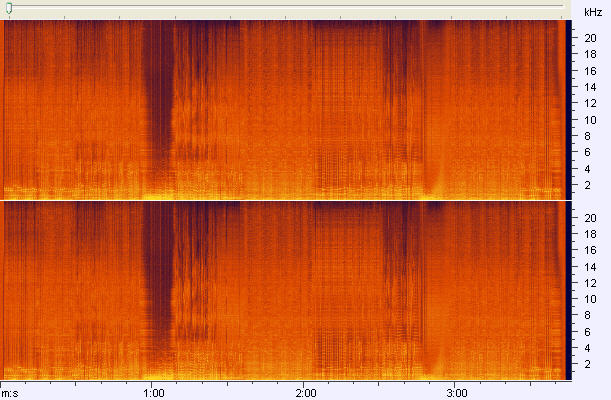Click the 12 kHz label of the bottom channel

coord(590,283)
